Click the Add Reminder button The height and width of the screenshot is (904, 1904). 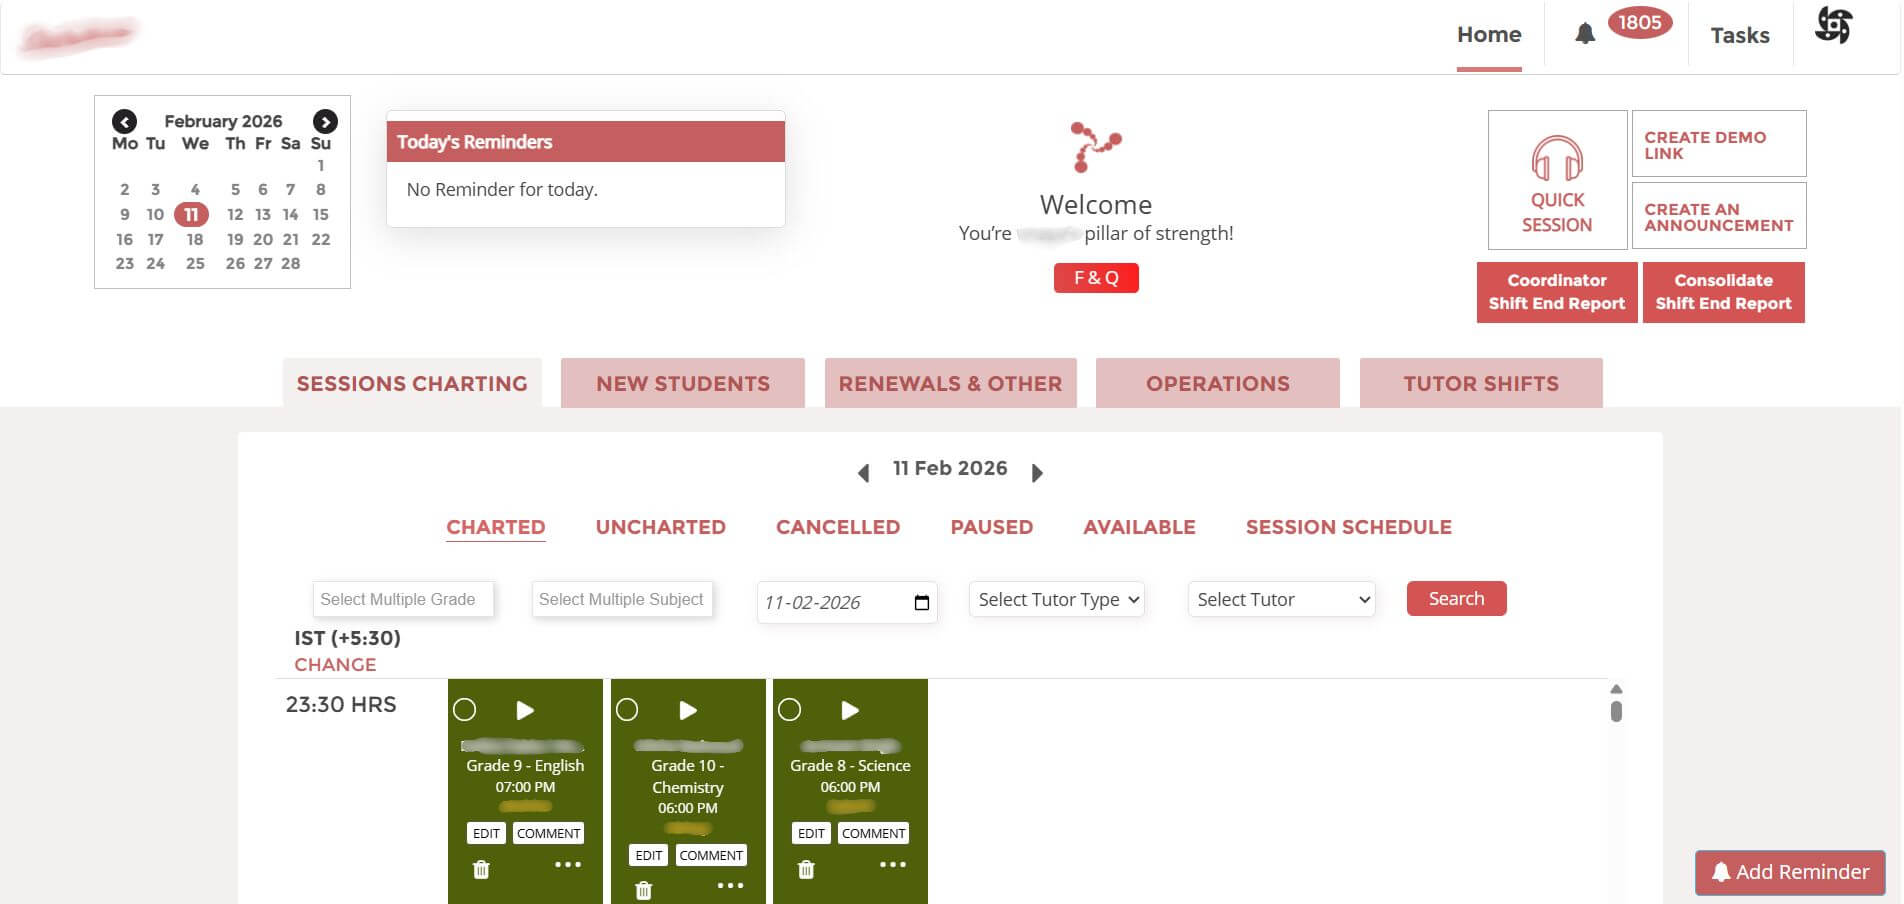click(x=1789, y=872)
